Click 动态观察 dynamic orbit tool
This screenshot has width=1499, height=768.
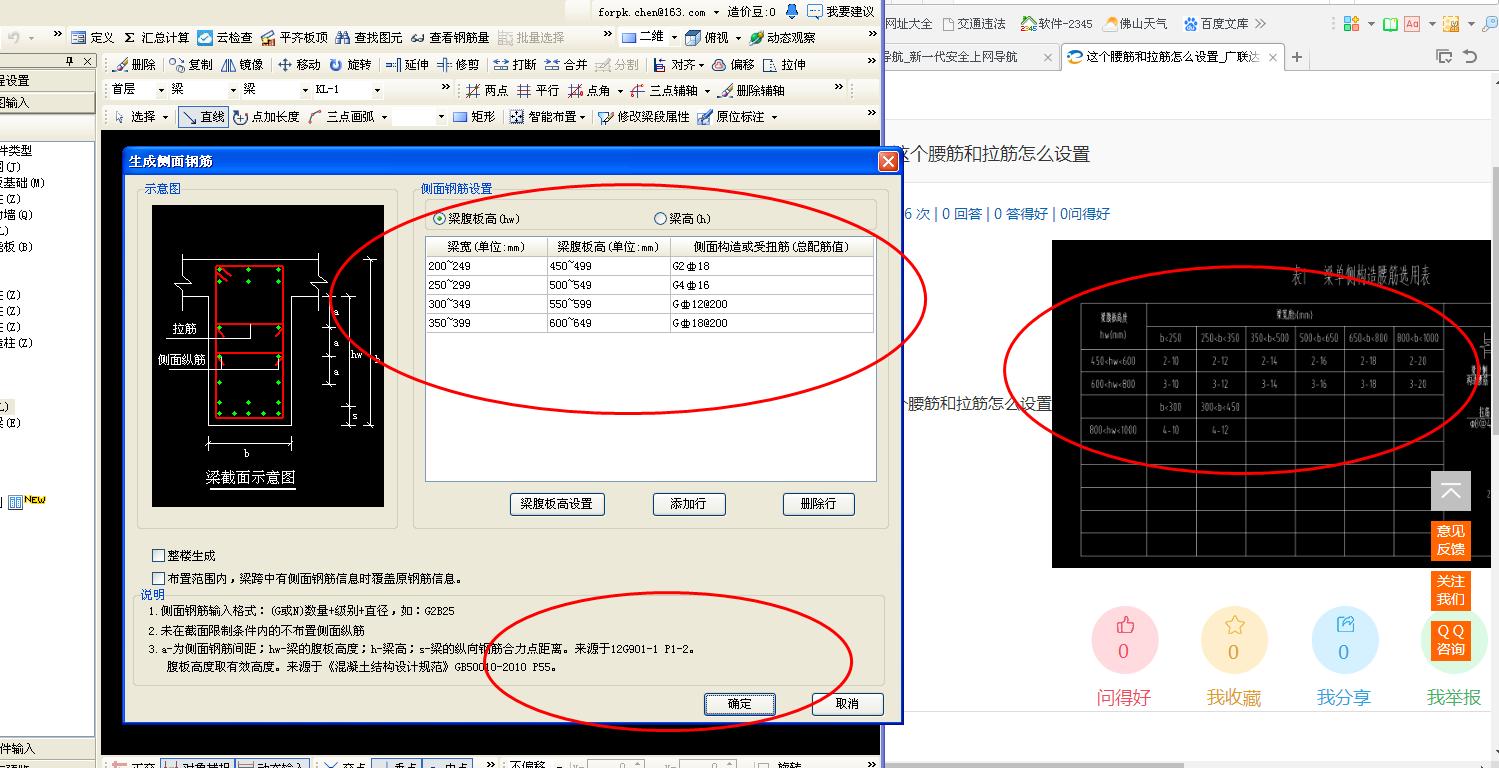[782, 38]
